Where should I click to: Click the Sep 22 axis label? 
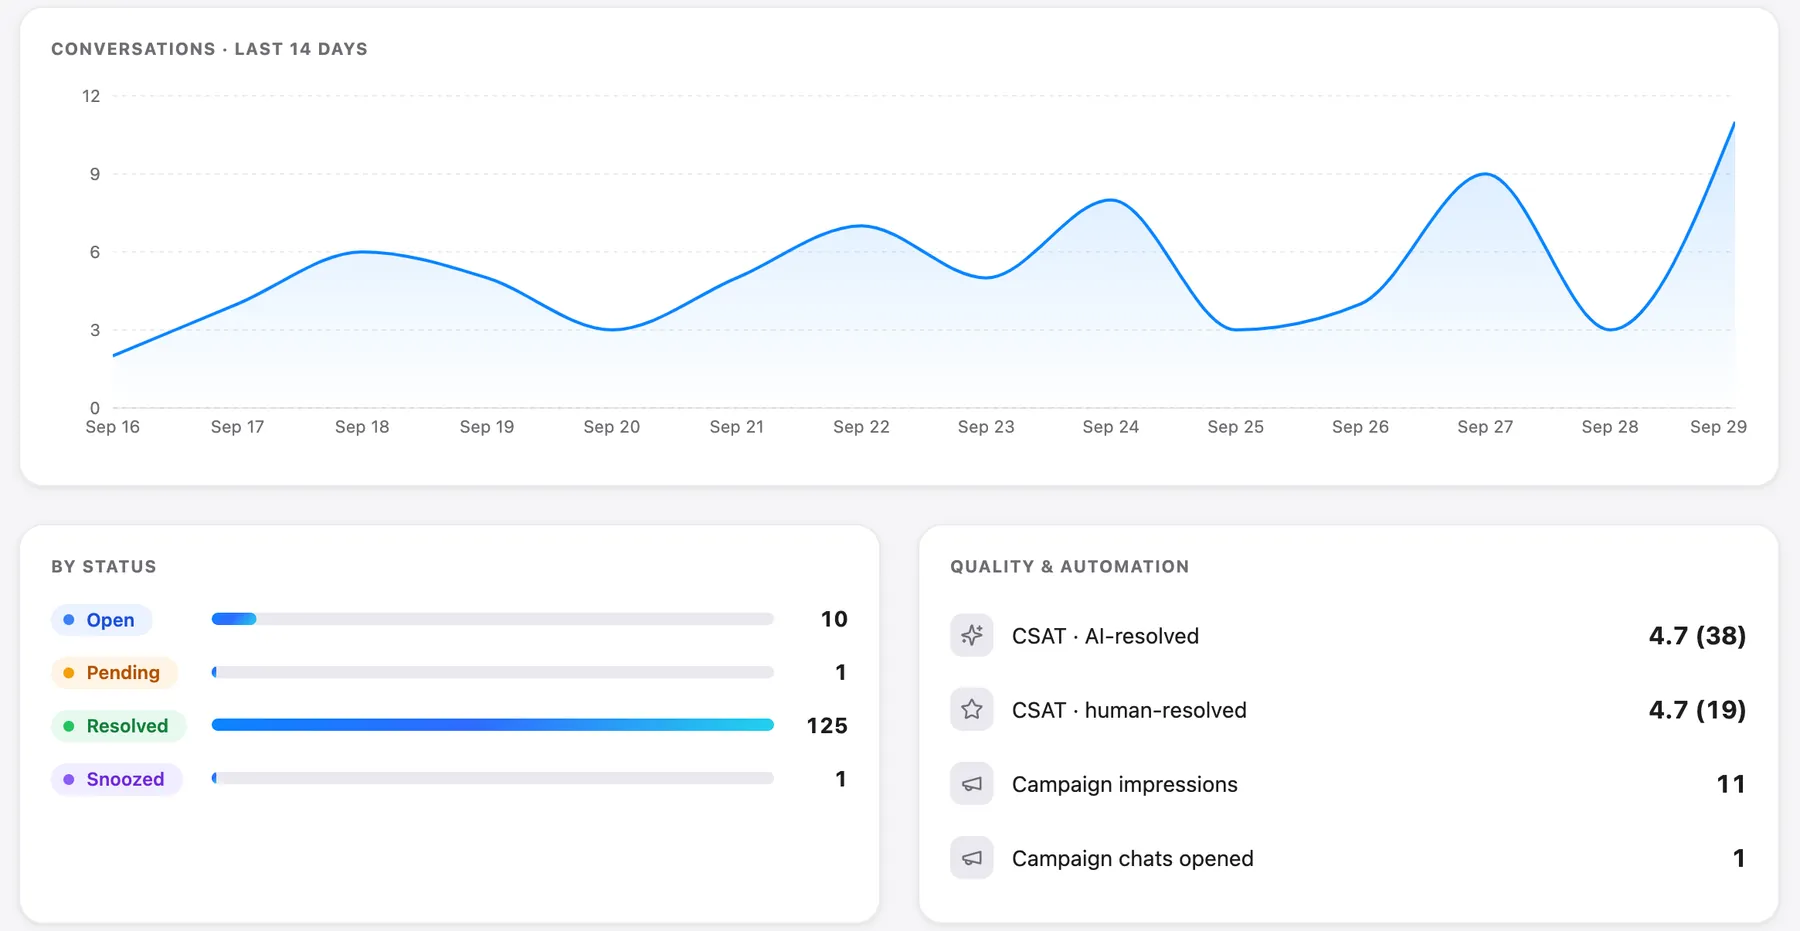pos(861,427)
